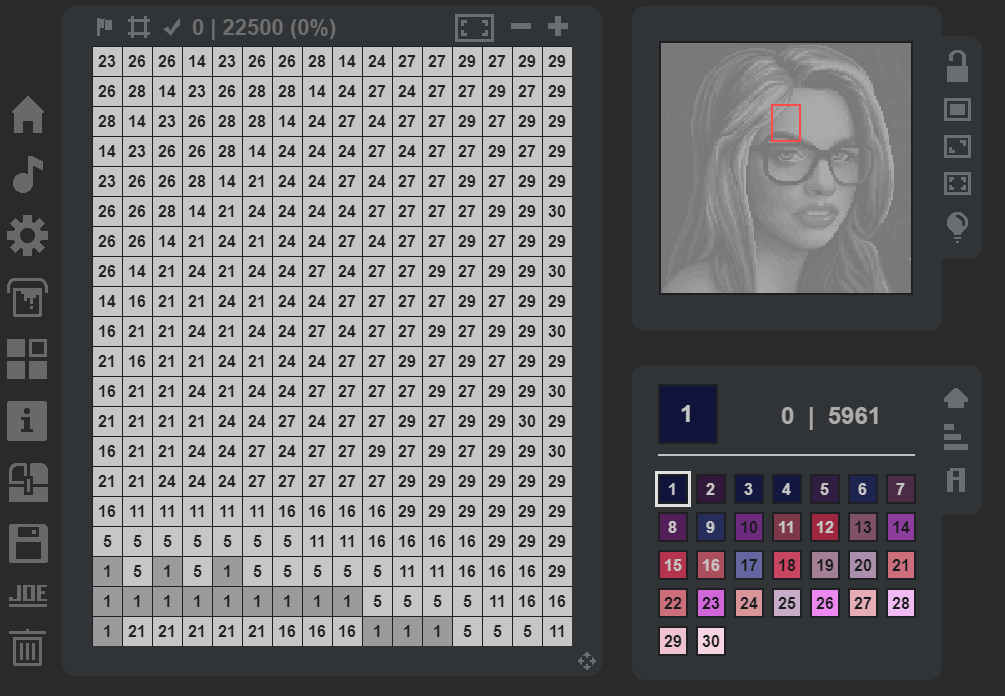Open the info icon panel

click(x=27, y=421)
